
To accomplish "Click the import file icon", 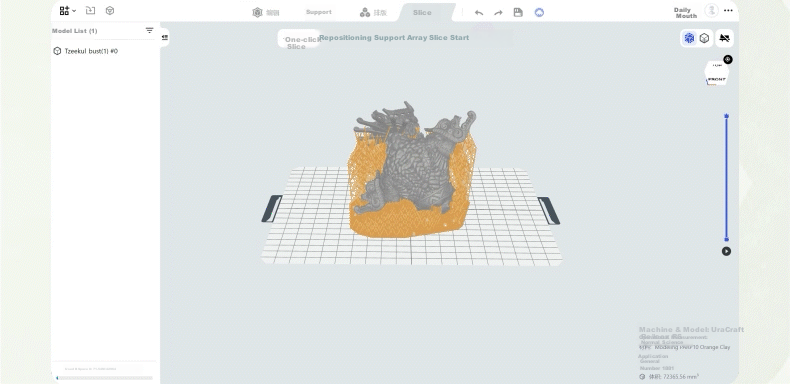I will tap(90, 11).
